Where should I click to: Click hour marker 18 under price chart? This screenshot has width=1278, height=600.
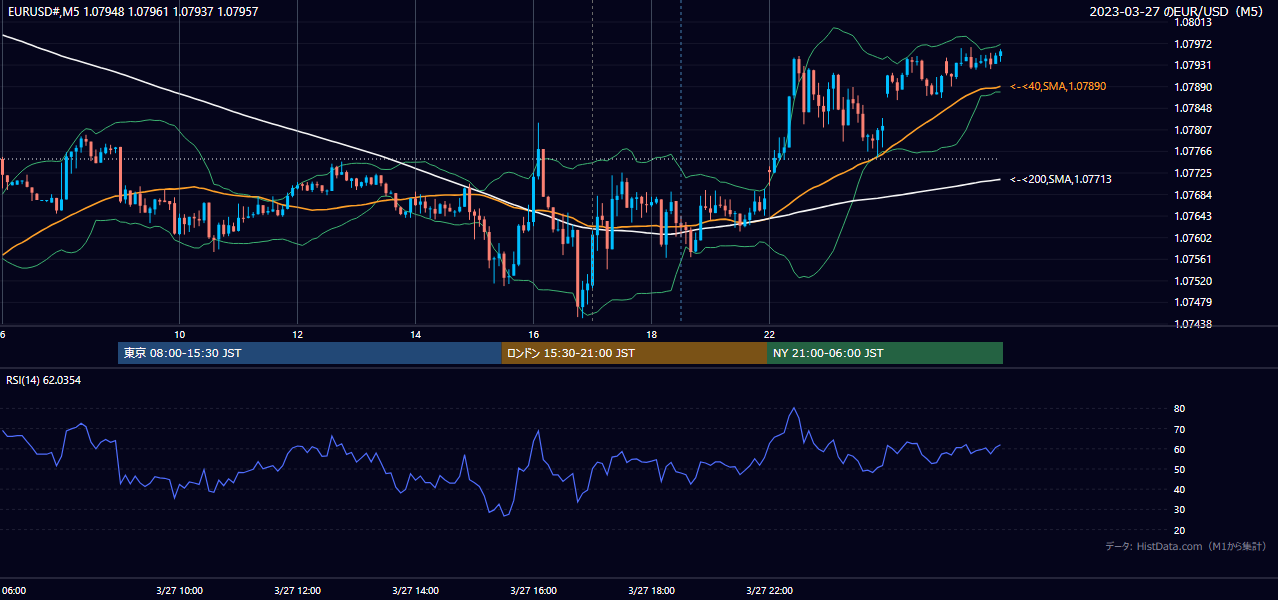651,334
